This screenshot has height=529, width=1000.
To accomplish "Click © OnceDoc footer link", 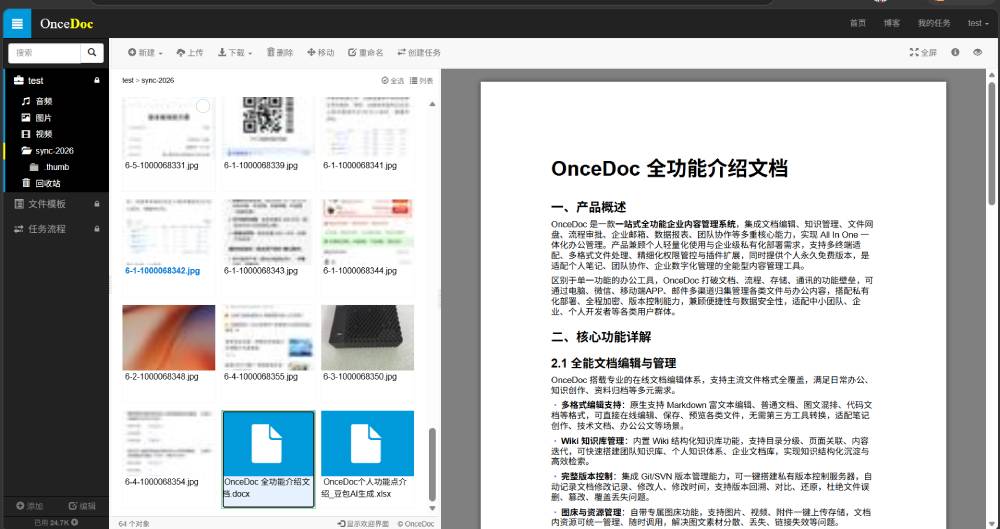I will coord(416,524).
